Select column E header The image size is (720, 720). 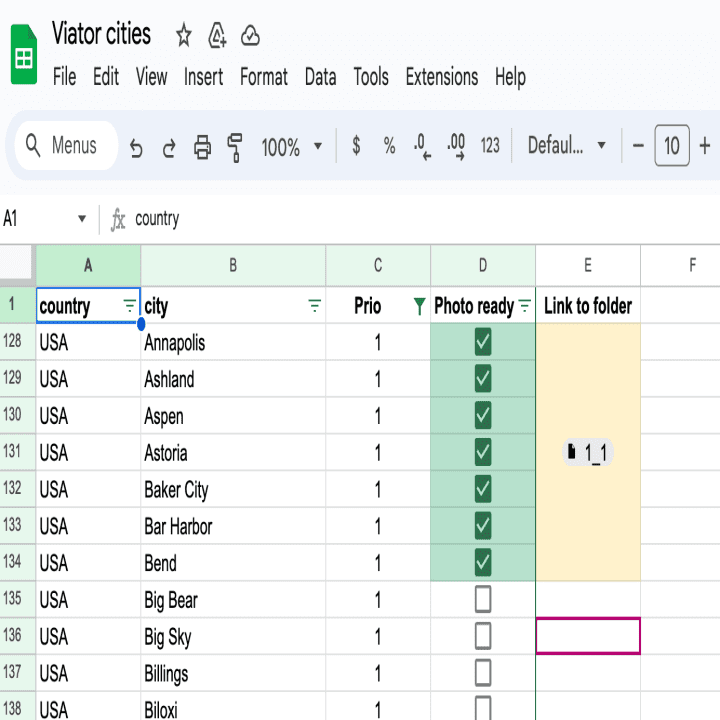tap(588, 265)
